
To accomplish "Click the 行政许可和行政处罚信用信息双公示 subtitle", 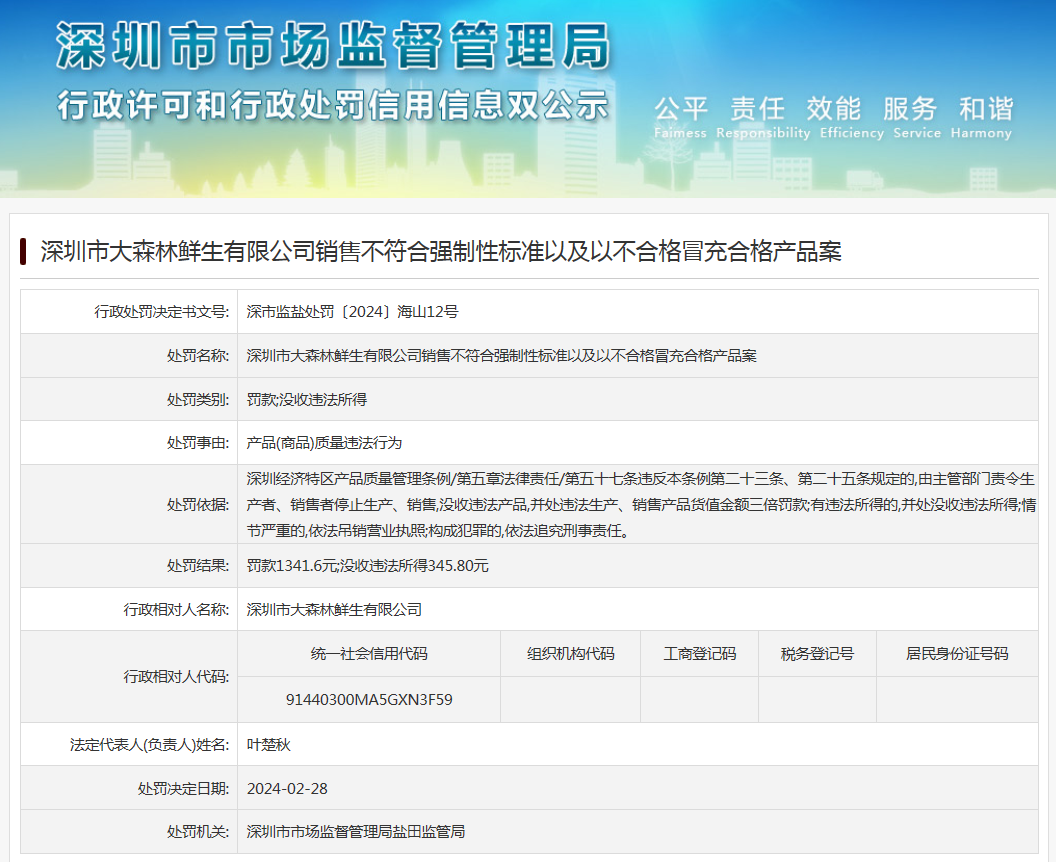I will (x=333, y=105).
